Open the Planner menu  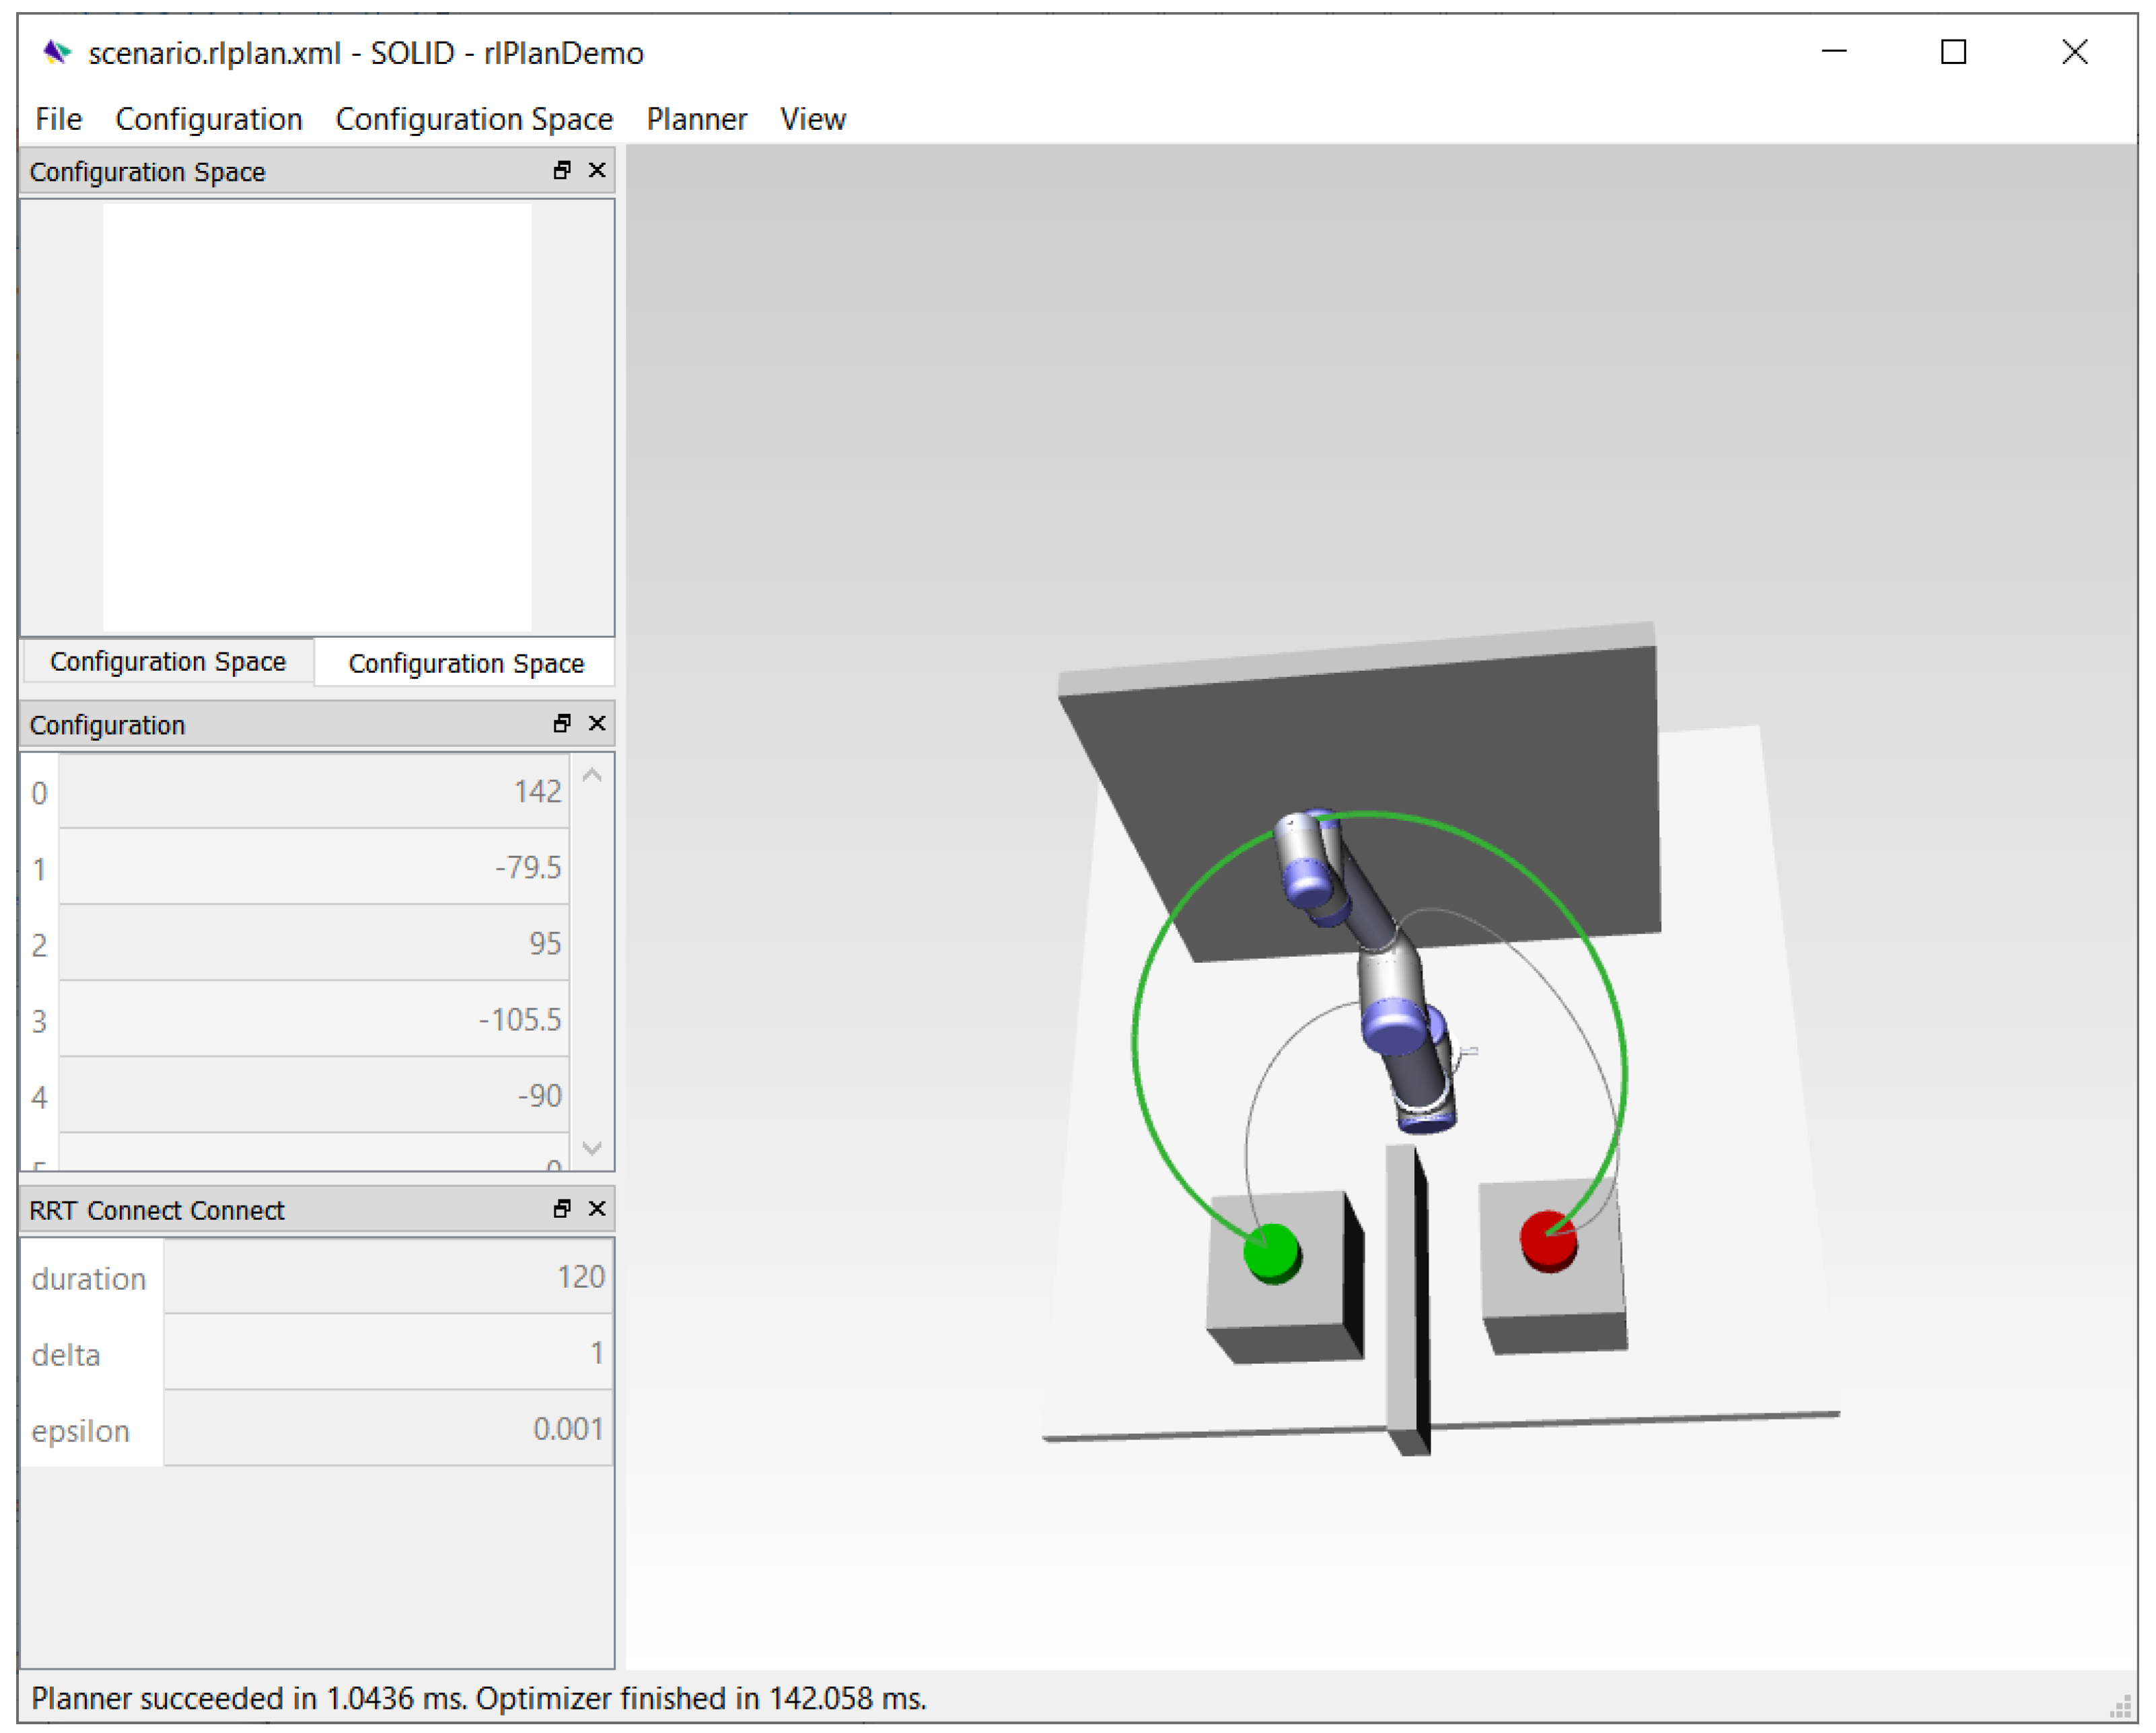click(x=696, y=119)
